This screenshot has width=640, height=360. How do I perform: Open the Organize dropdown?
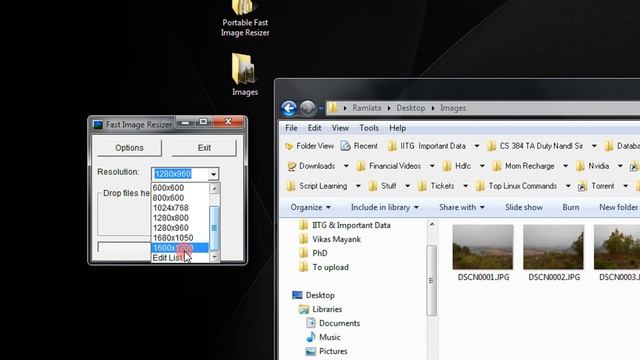[310, 207]
